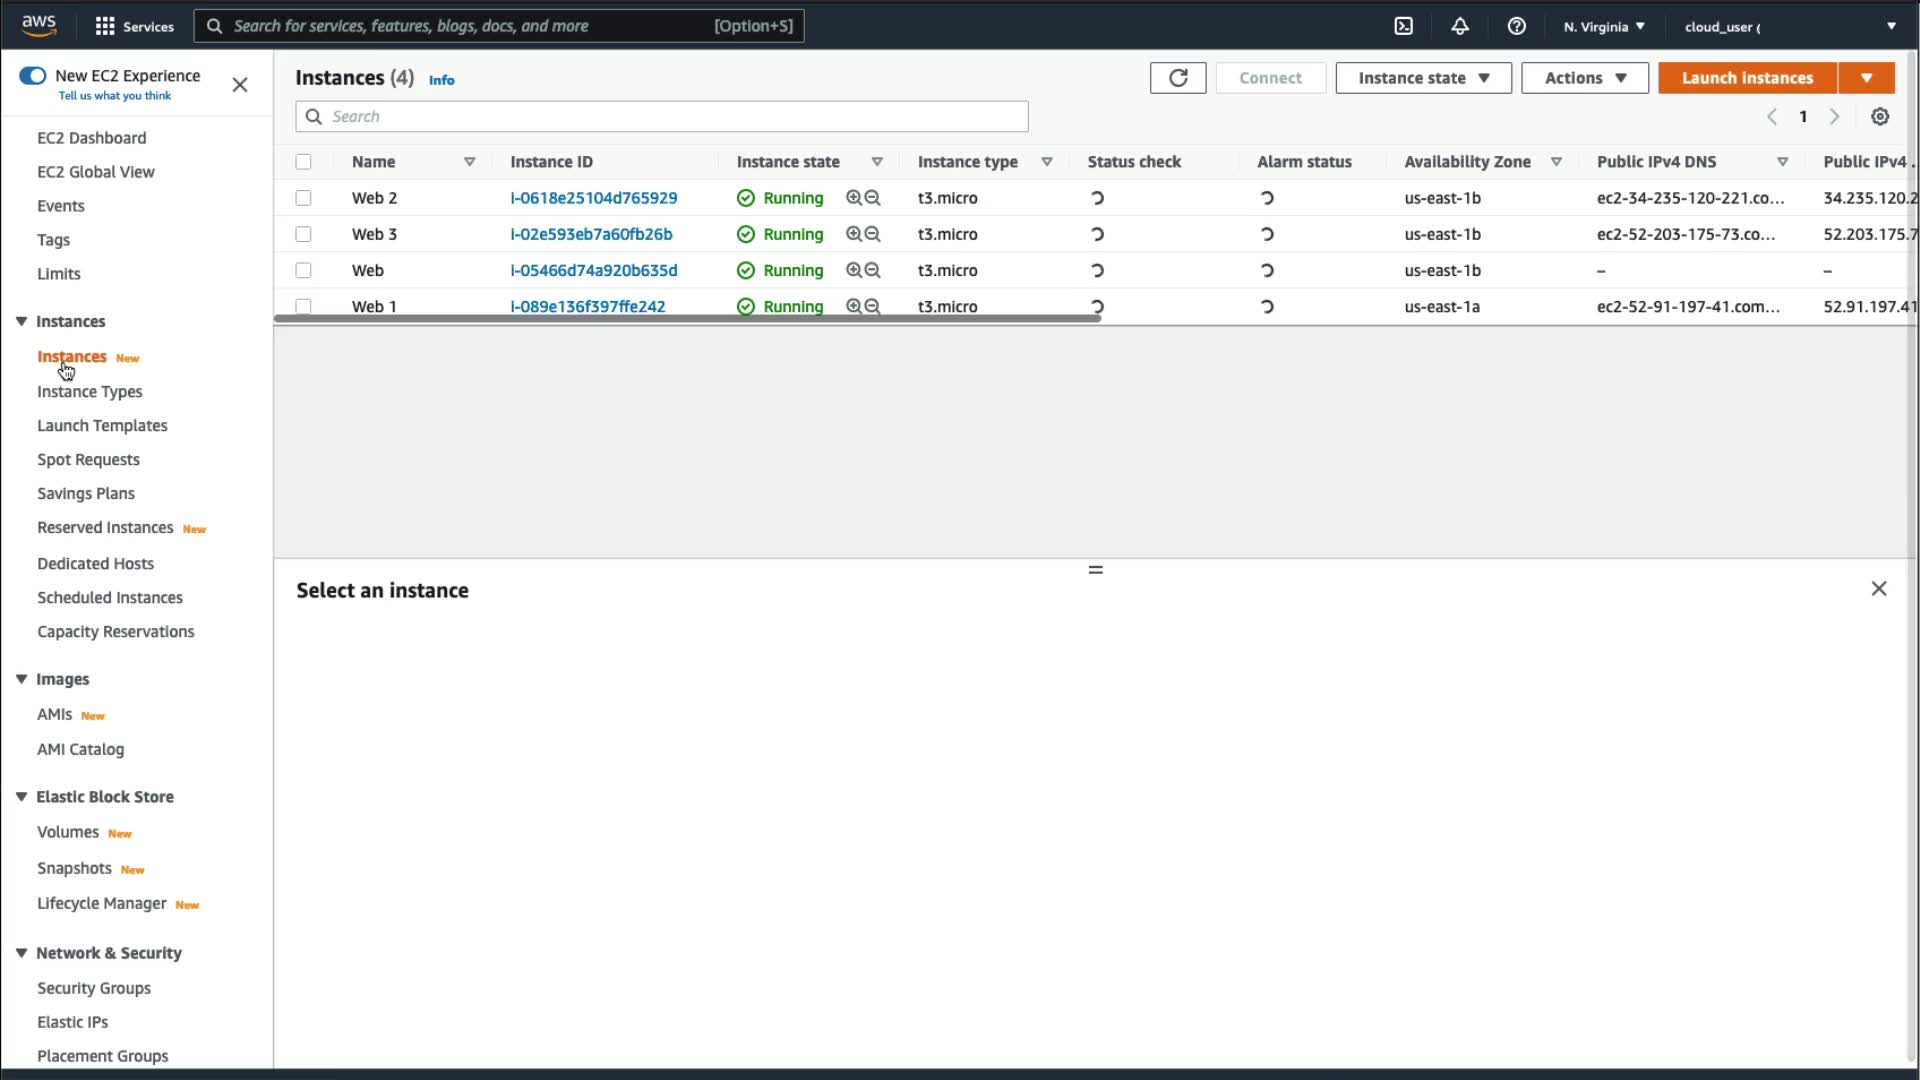Open the Services grid menu
This screenshot has height=1080, width=1920.
105,27
